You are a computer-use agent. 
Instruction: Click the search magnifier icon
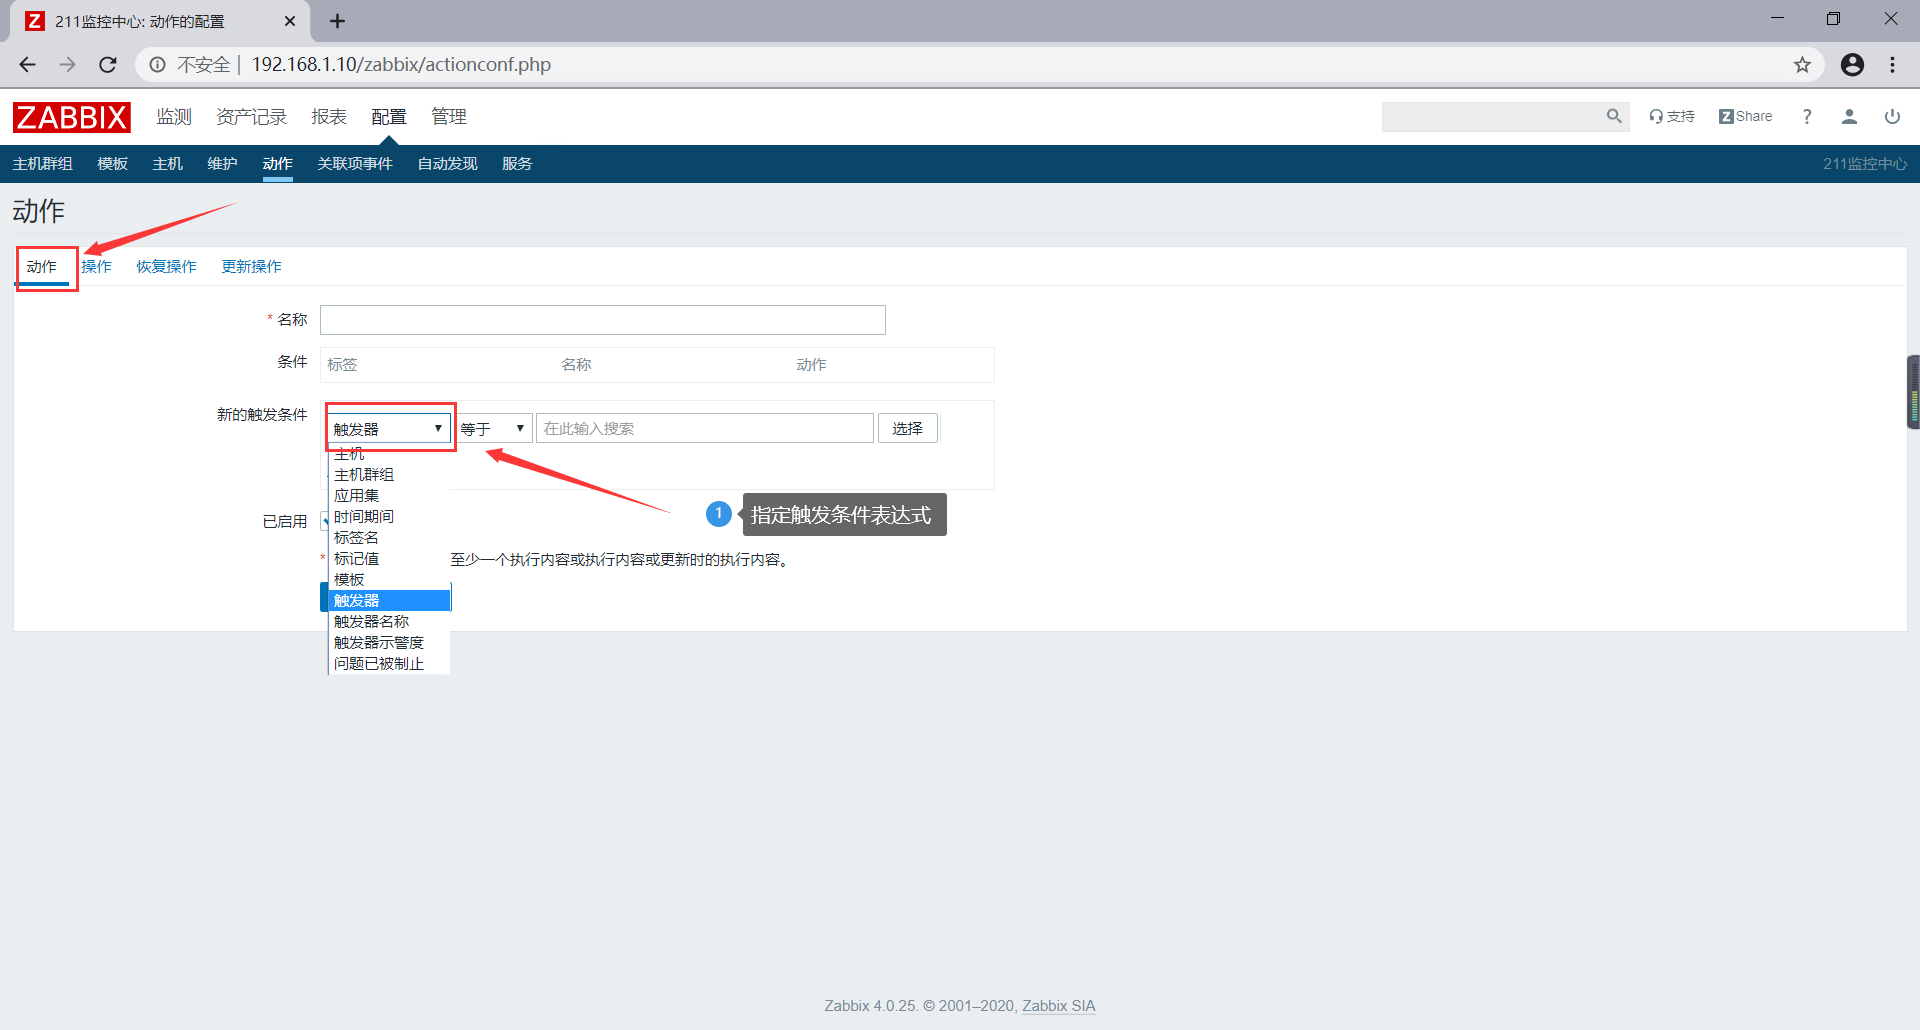tap(1613, 116)
